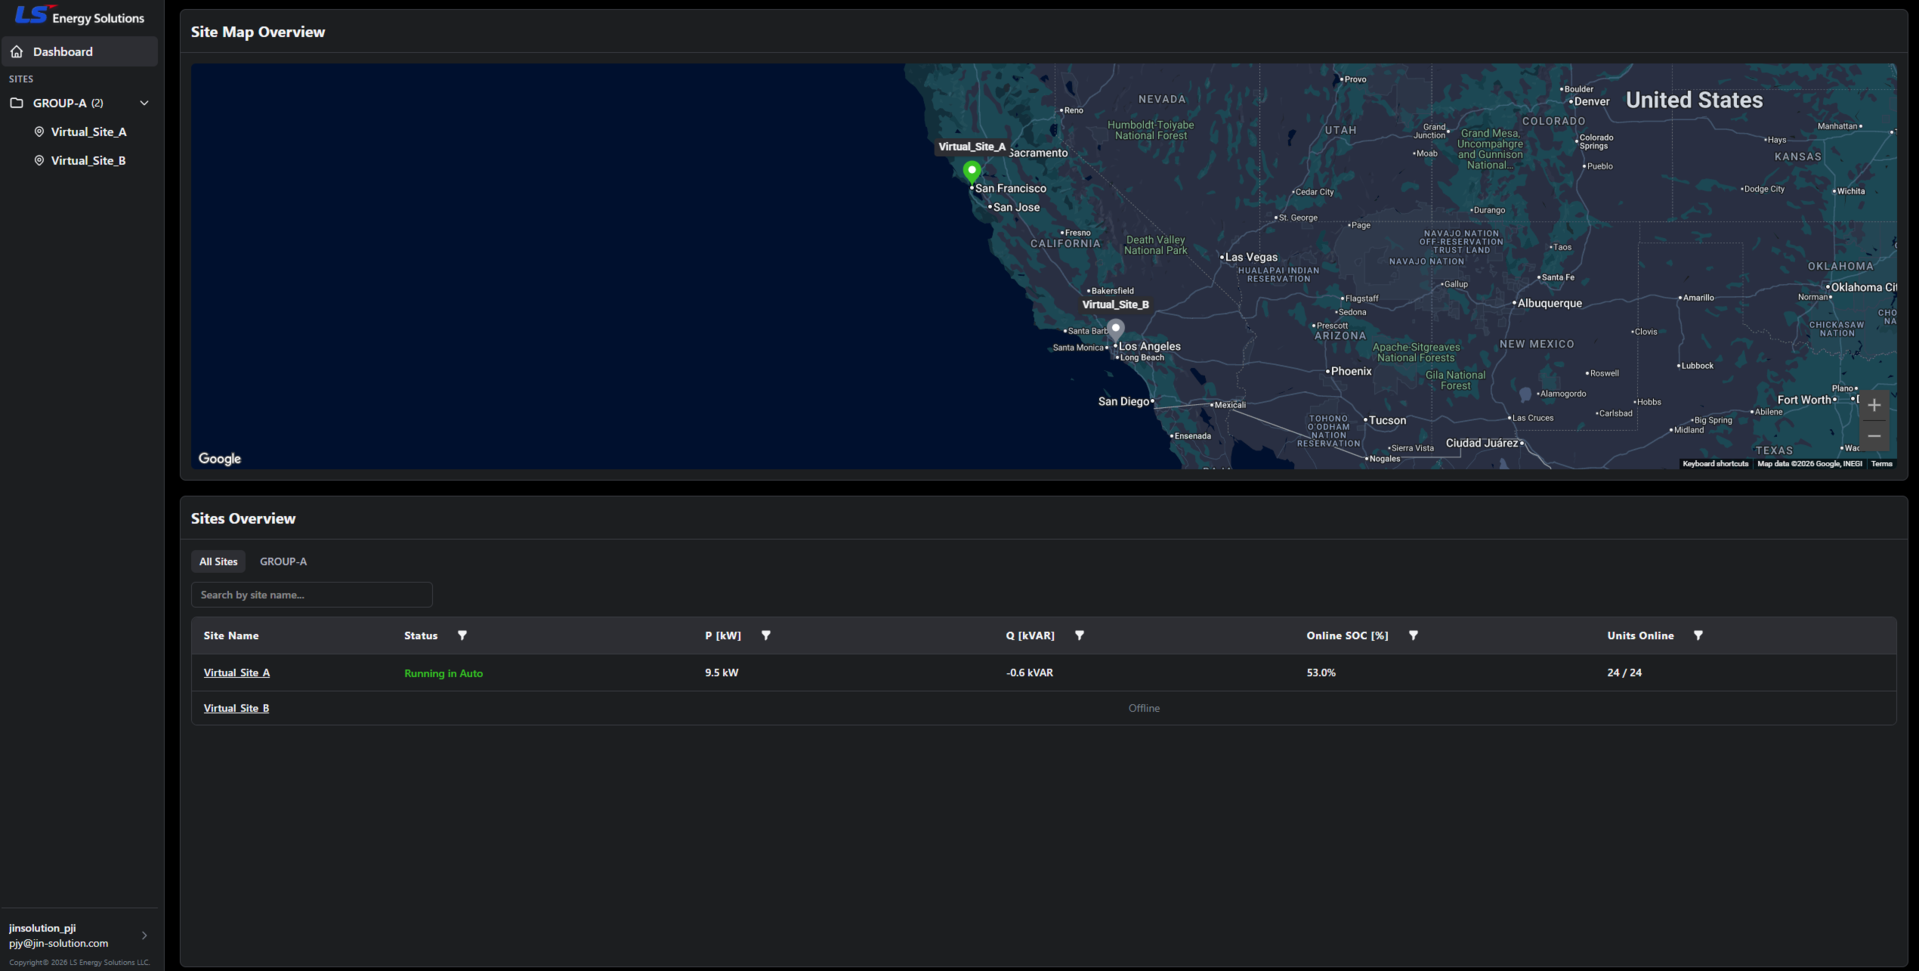Open the Virtual_Site_B link in table

pyautogui.click(x=236, y=708)
